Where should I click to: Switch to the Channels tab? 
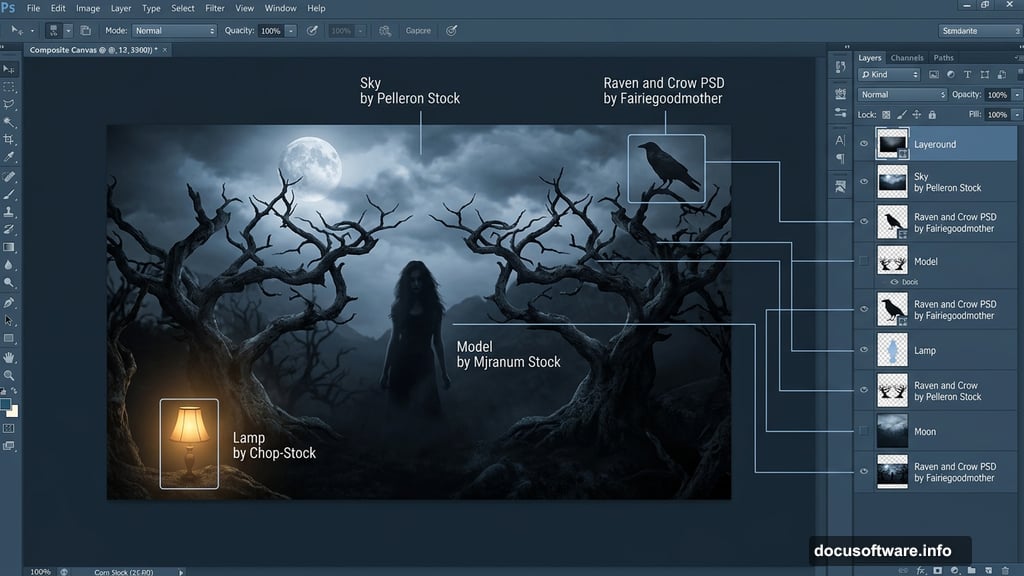(x=907, y=57)
